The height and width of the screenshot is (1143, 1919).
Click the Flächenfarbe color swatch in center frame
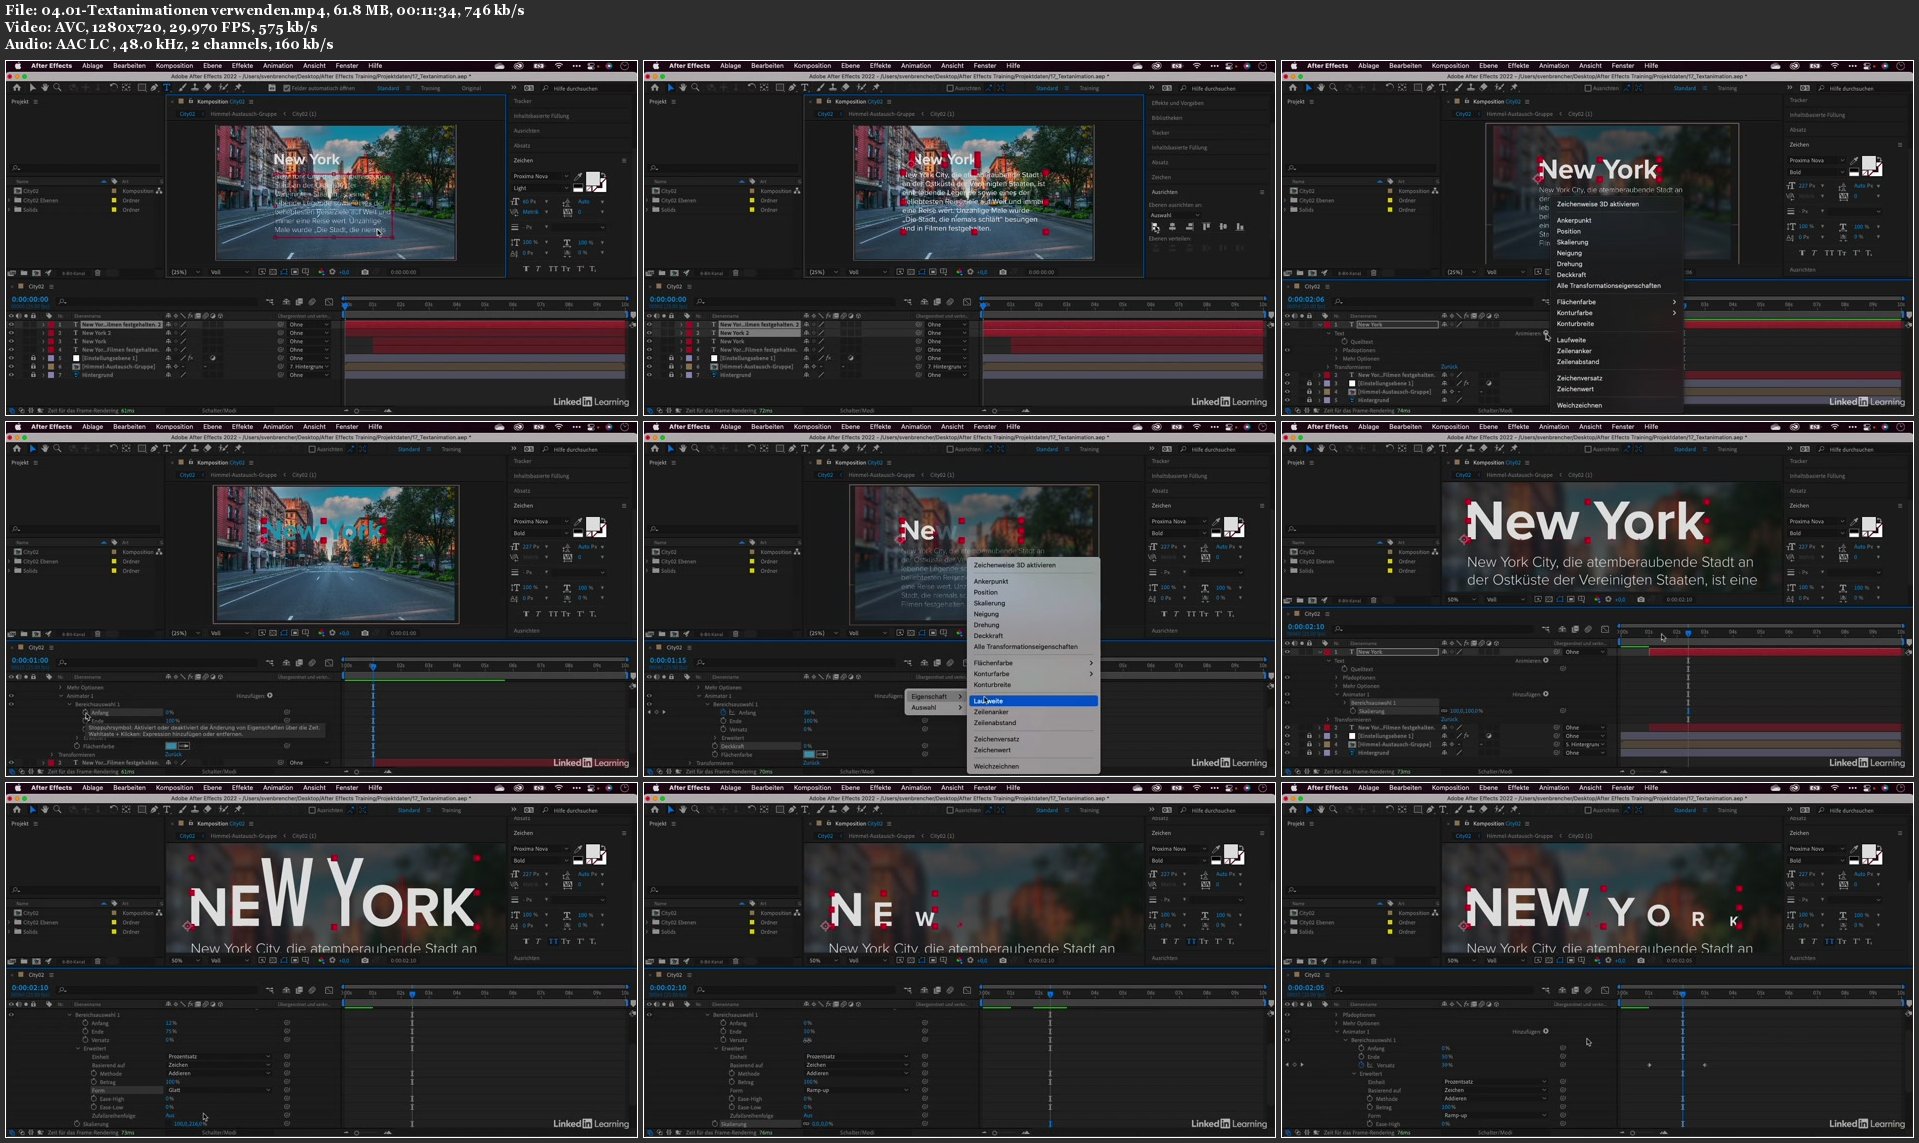coord(811,754)
